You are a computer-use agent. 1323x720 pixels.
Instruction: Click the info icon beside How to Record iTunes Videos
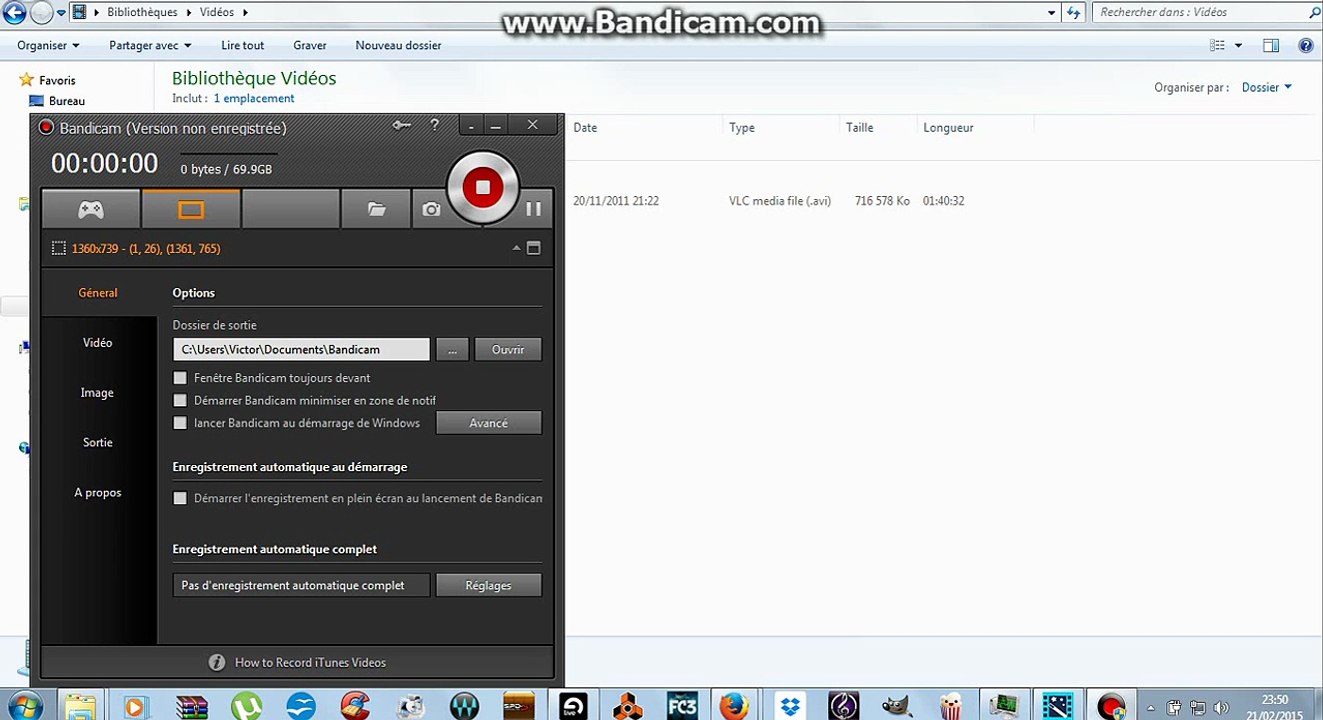(217, 662)
